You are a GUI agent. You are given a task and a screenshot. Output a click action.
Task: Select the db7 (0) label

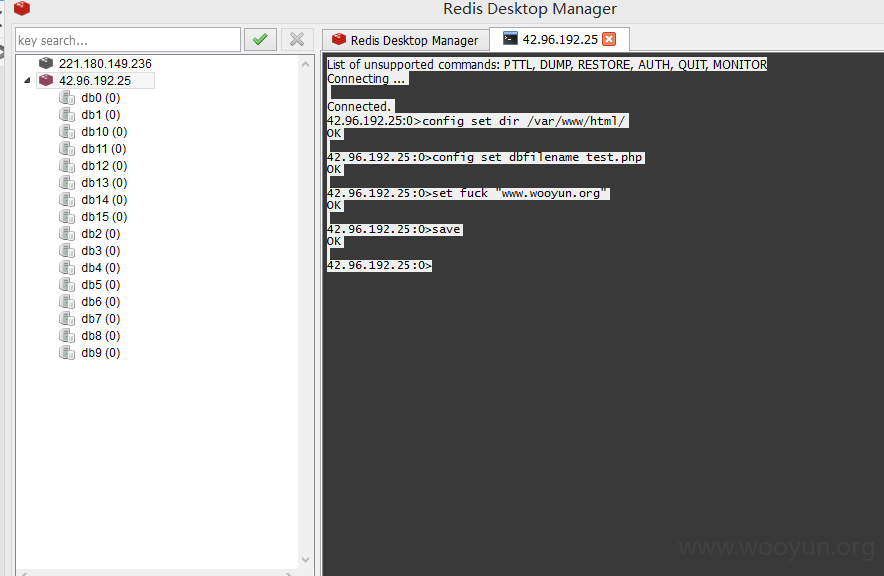(100, 318)
